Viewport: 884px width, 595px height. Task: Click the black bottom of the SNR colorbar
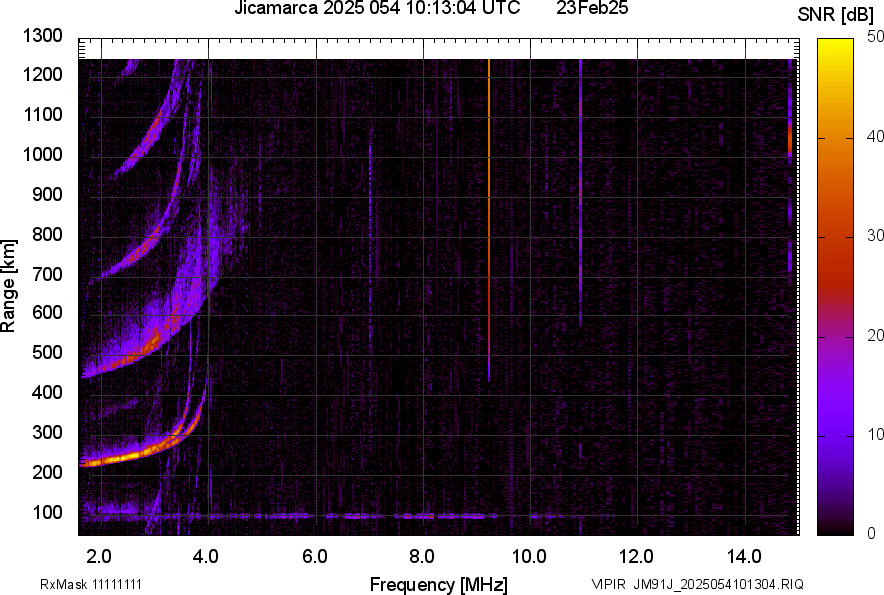tap(834, 529)
